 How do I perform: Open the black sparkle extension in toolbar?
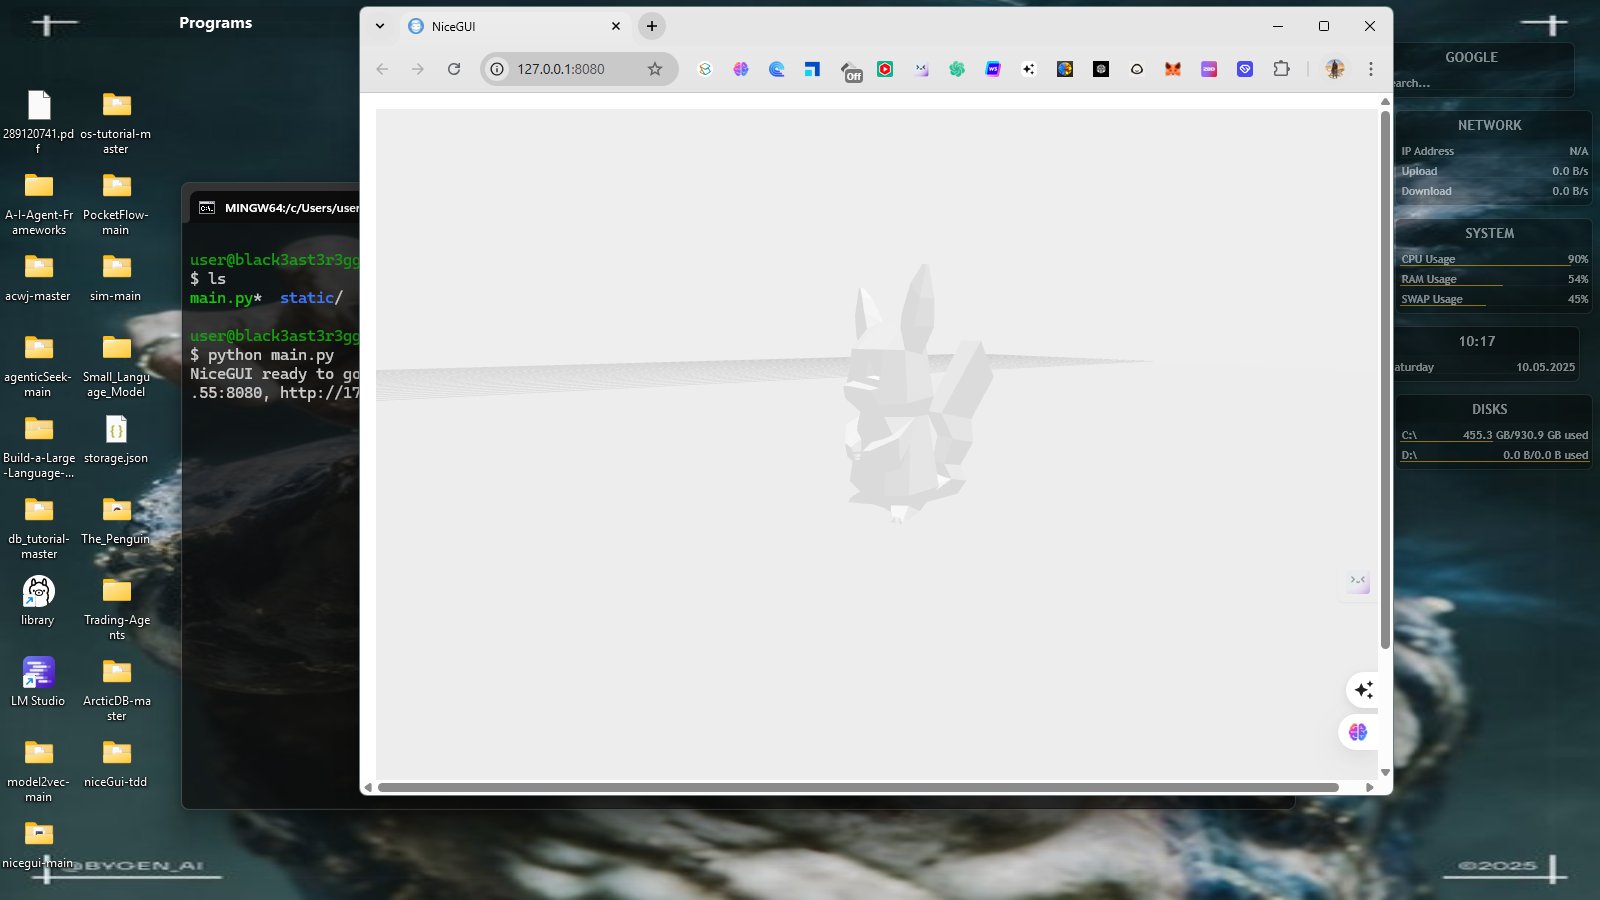pyautogui.click(x=1029, y=69)
